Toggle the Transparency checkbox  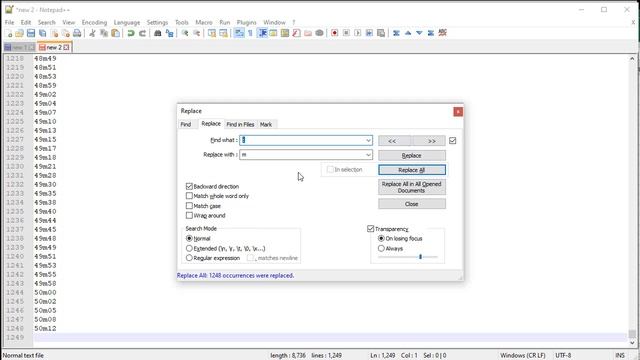tap(371, 229)
